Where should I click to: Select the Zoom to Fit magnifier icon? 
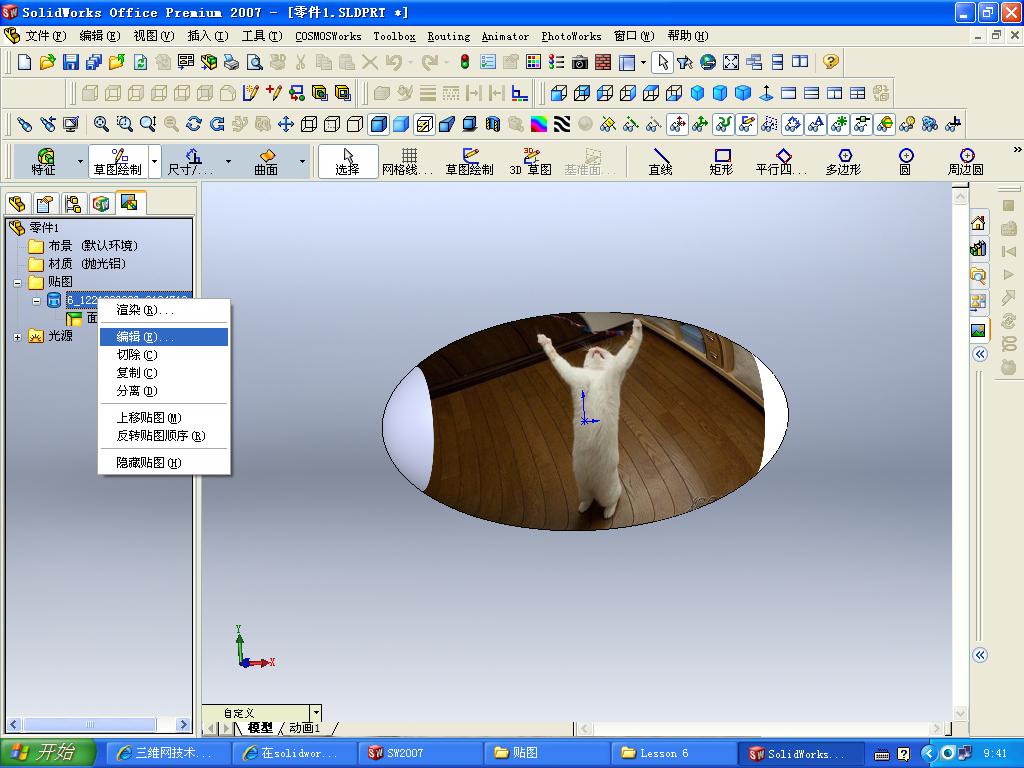[x=101, y=124]
